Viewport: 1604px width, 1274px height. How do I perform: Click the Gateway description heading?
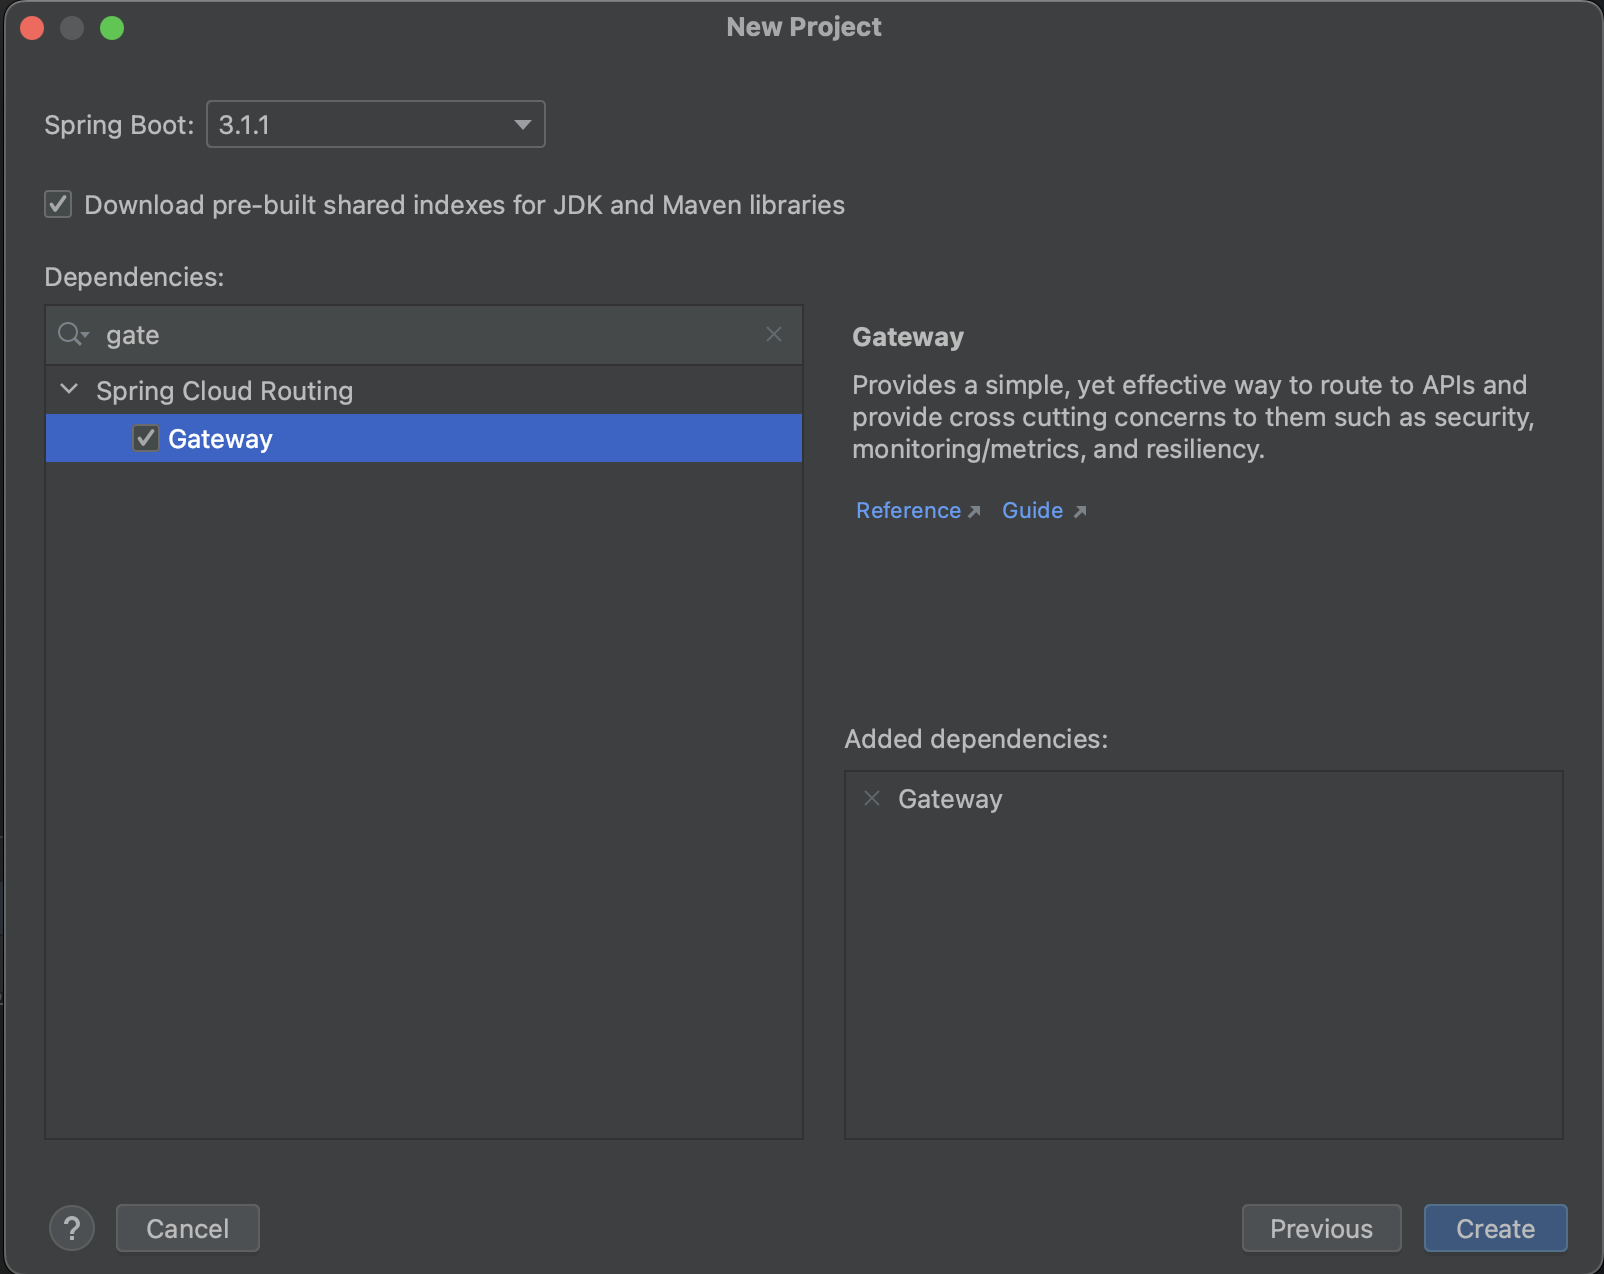(x=908, y=337)
